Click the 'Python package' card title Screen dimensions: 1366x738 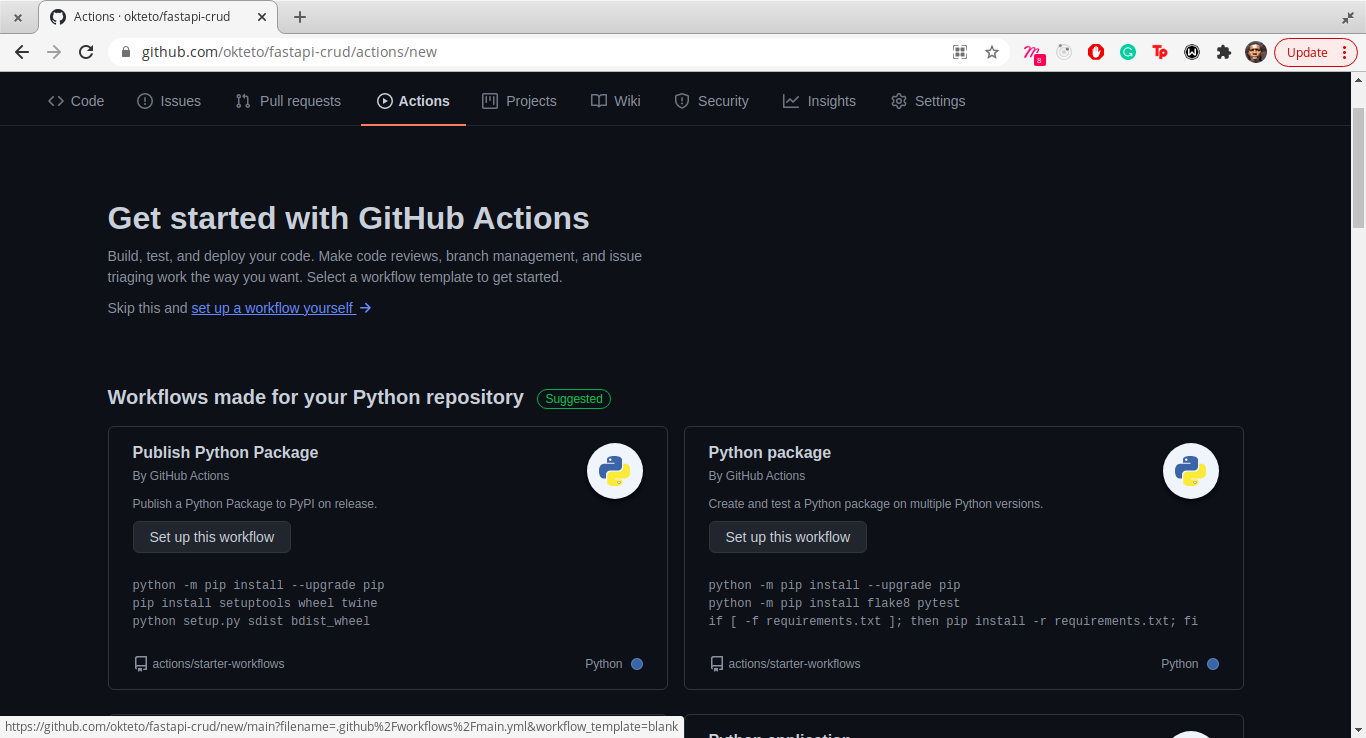770,452
